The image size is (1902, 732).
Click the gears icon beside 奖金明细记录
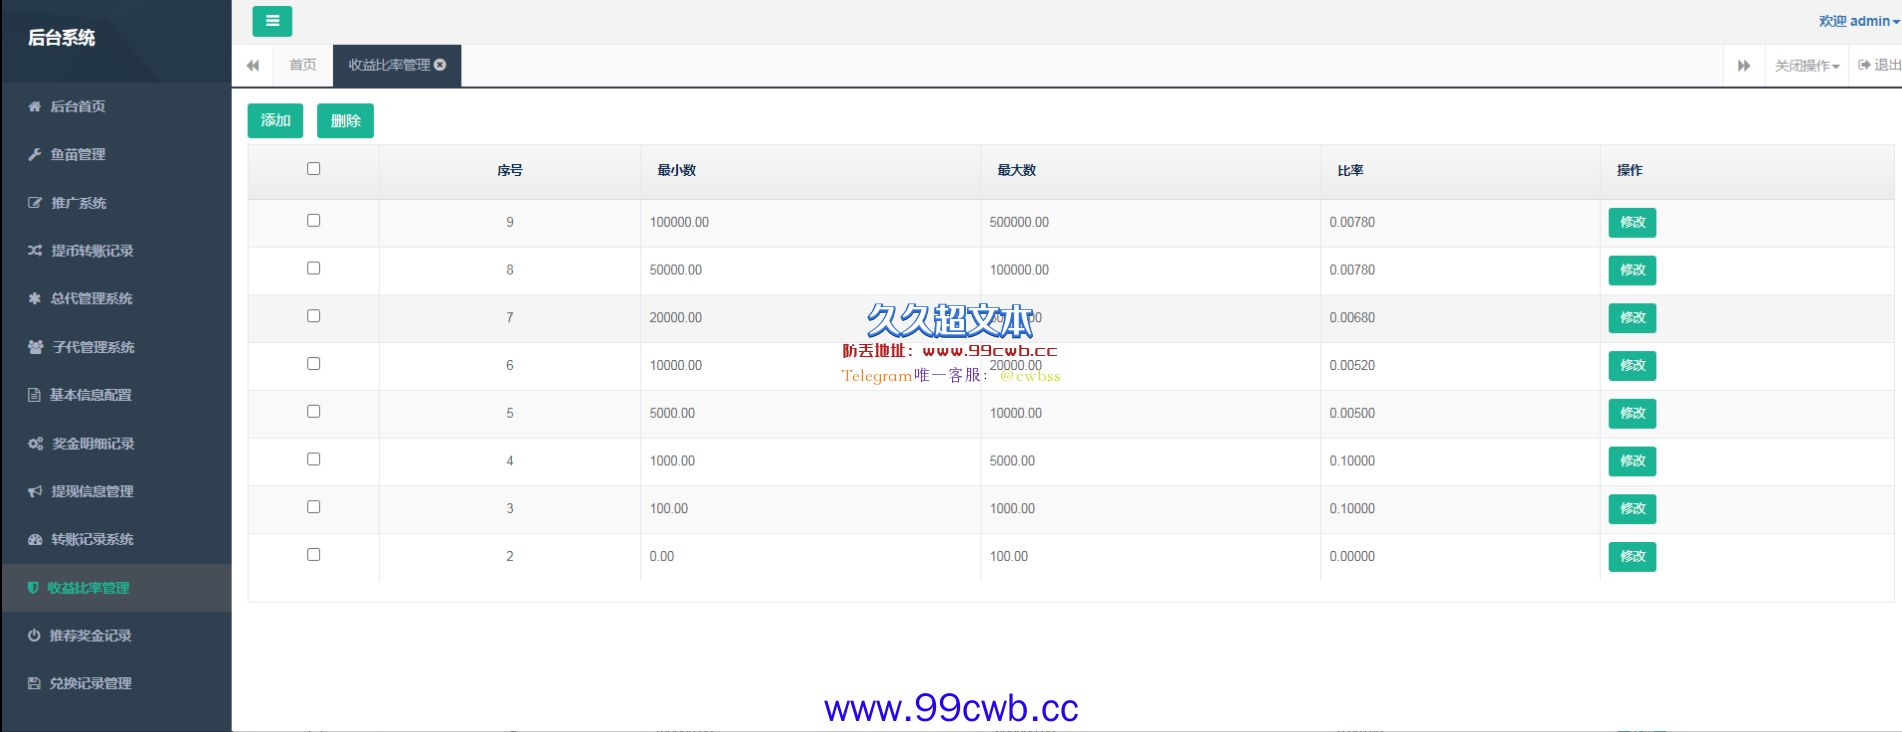(x=36, y=443)
